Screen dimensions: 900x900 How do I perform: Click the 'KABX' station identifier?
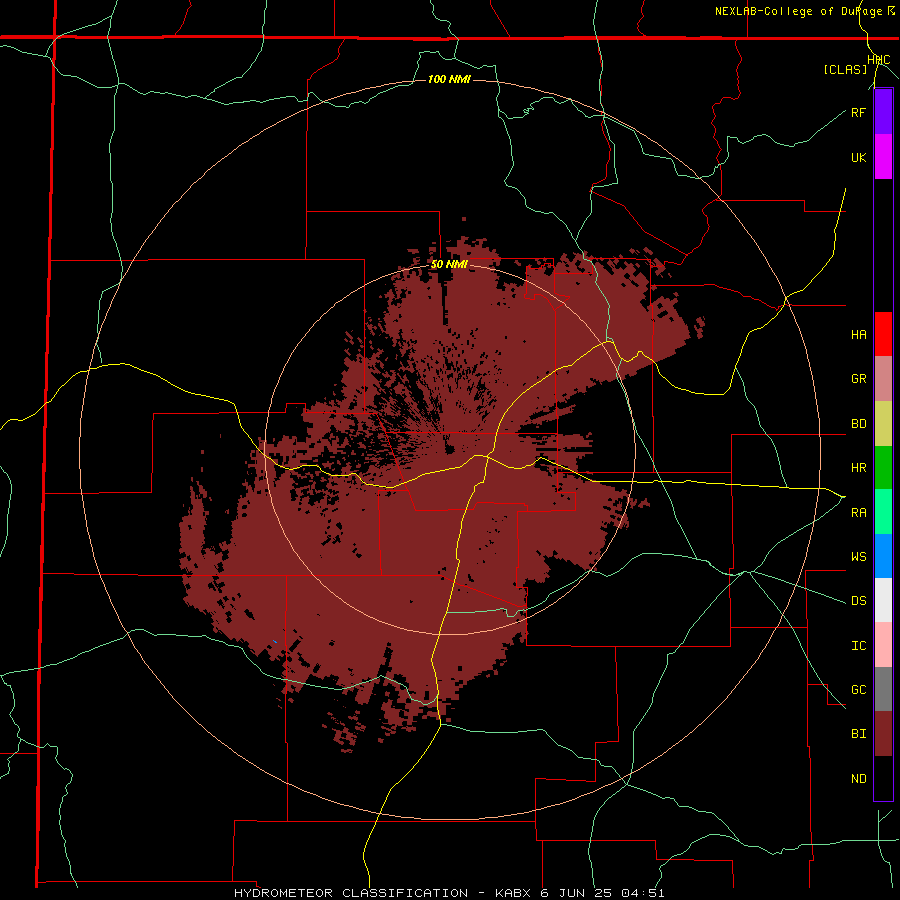513,893
